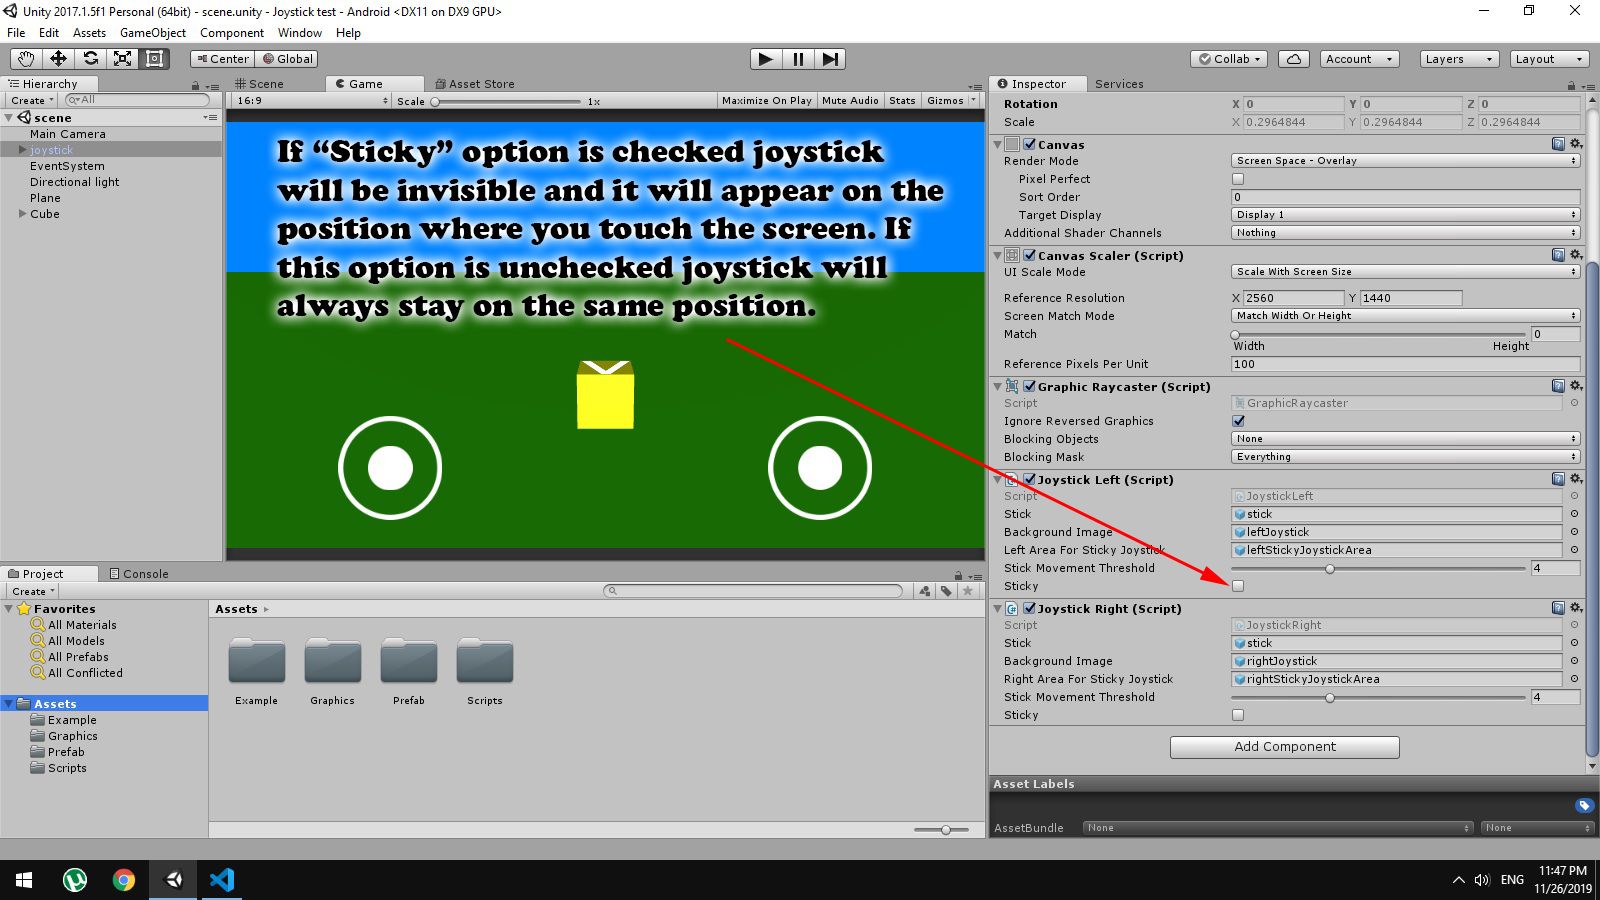The height and width of the screenshot is (900, 1600).
Task: Enable Sticky for Joystick Left
Action: (1238, 586)
